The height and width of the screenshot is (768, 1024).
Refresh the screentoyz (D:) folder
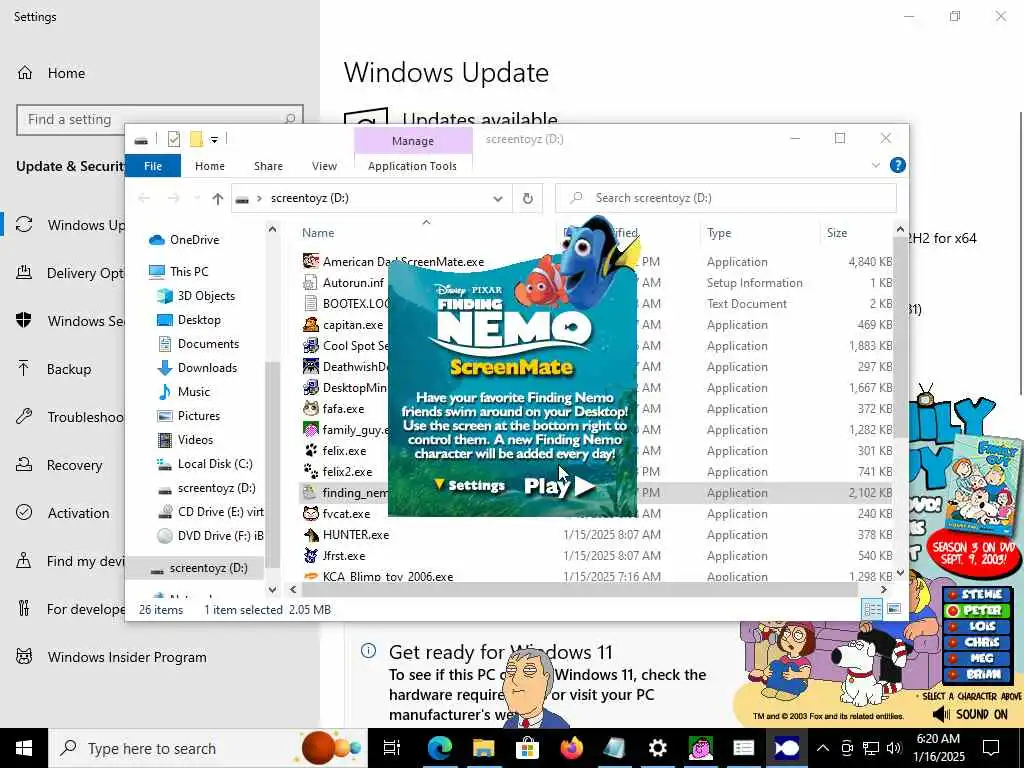pos(528,199)
